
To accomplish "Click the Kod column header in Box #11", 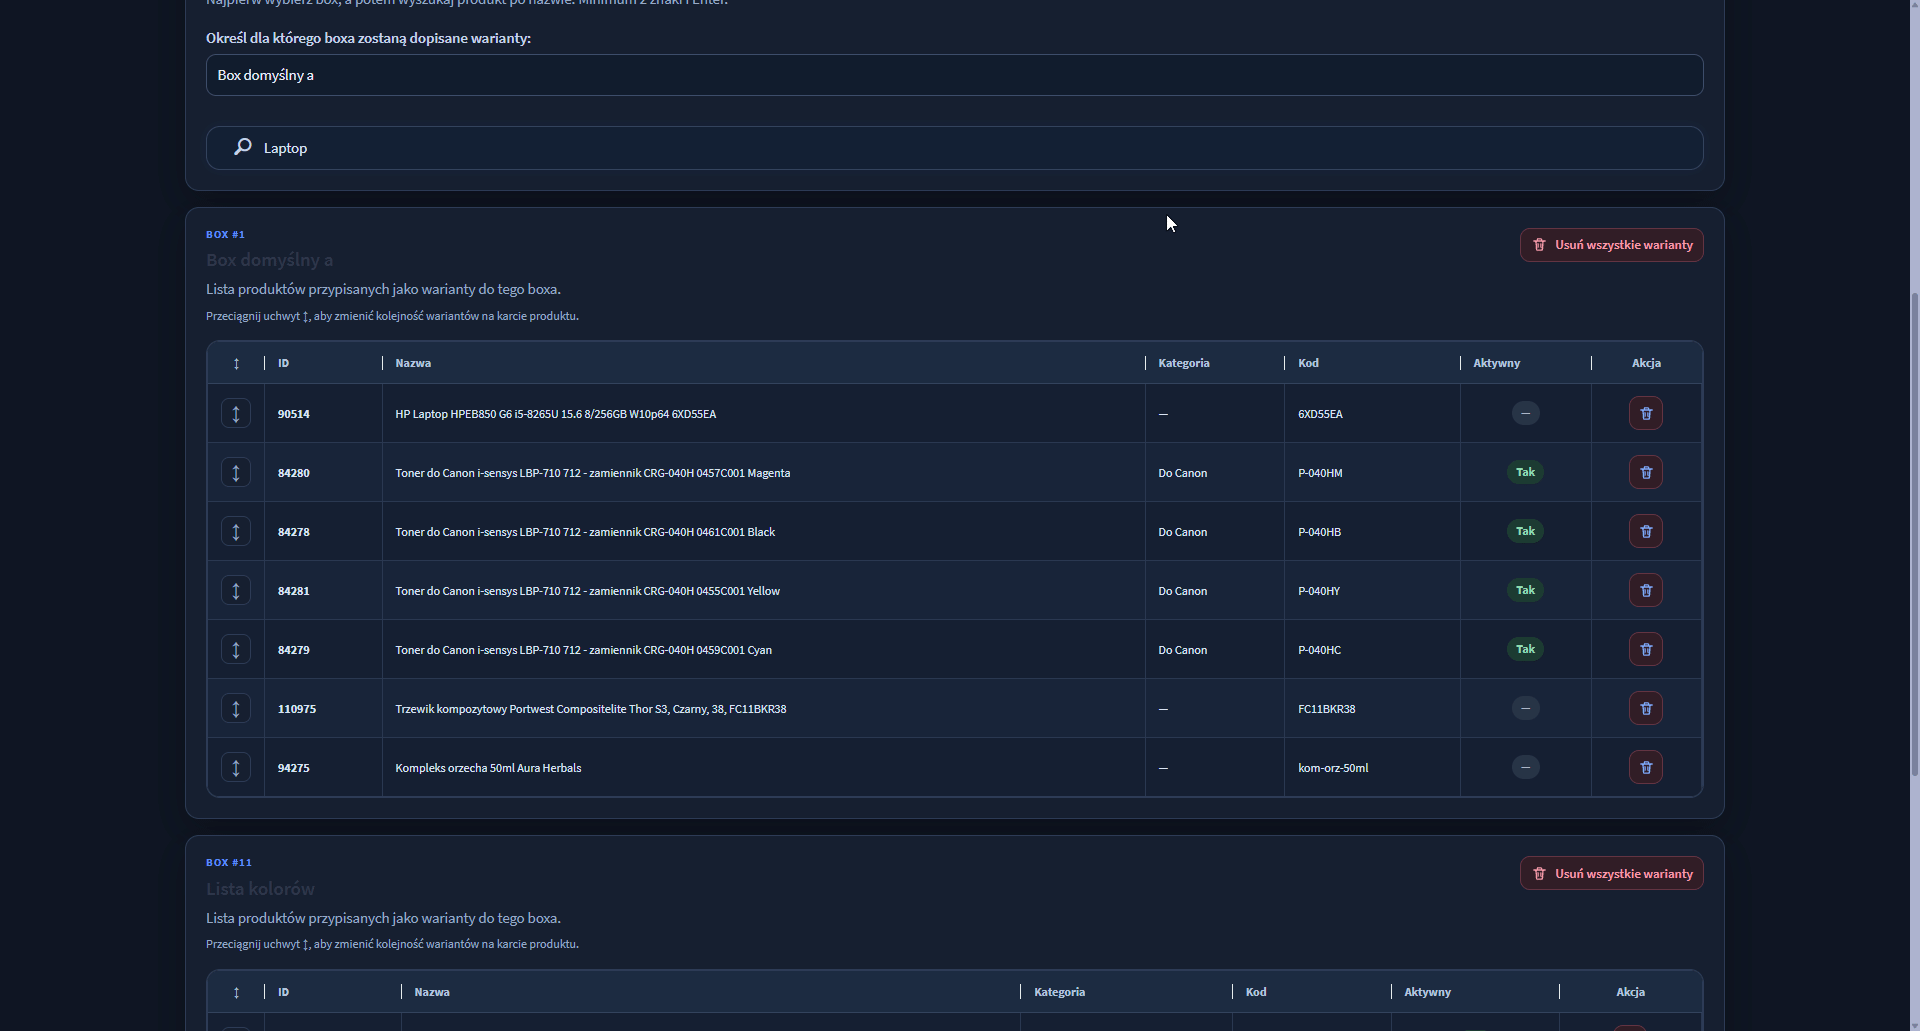I will (1256, 992).
